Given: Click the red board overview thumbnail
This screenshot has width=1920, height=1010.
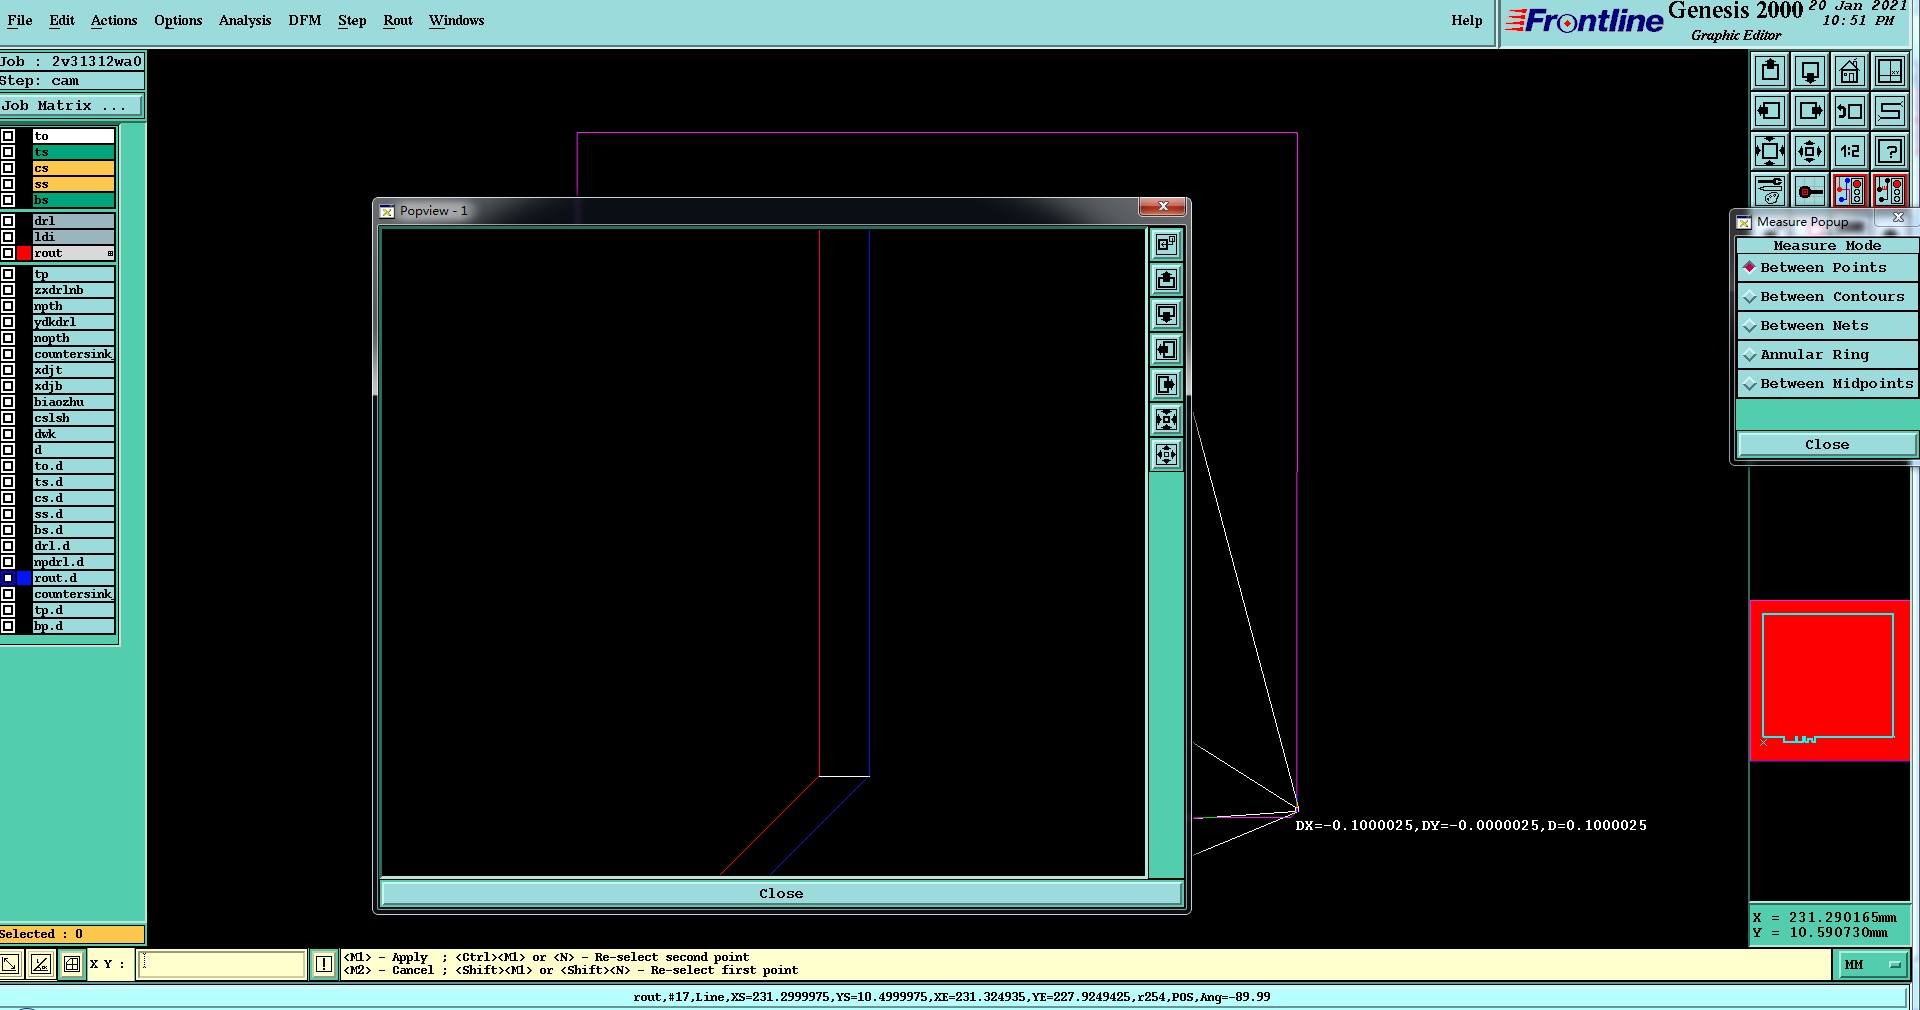Looking at the screenshot, I should tap(1829, 681).
